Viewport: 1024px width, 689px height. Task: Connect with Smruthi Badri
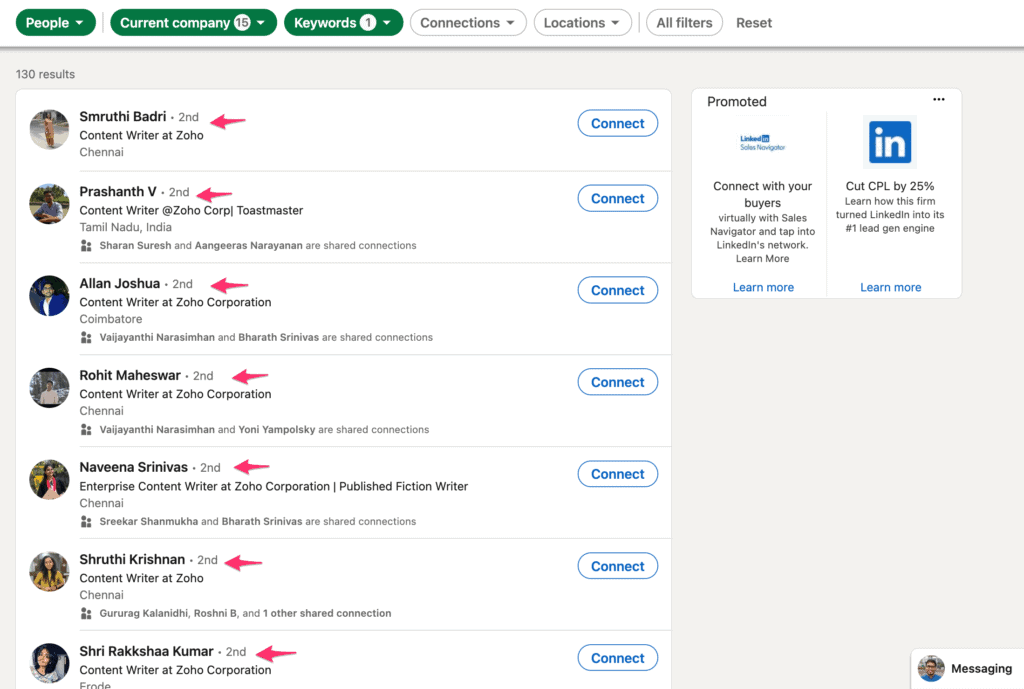point(617,123)
